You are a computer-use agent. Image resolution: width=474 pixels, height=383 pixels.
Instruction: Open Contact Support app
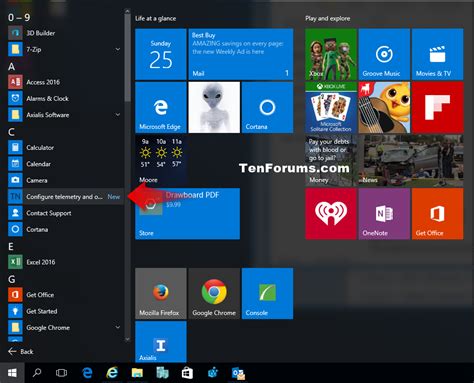(65, 213)
